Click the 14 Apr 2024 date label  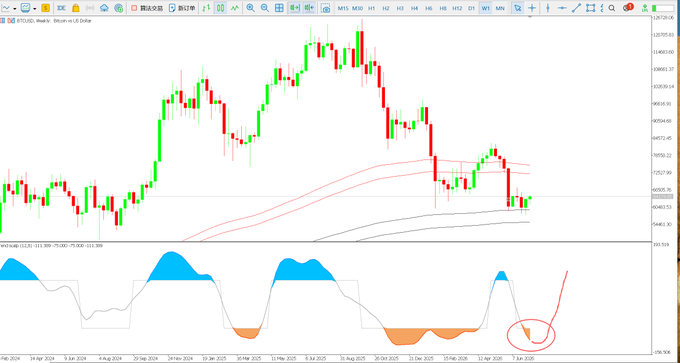tap(42, 359)
